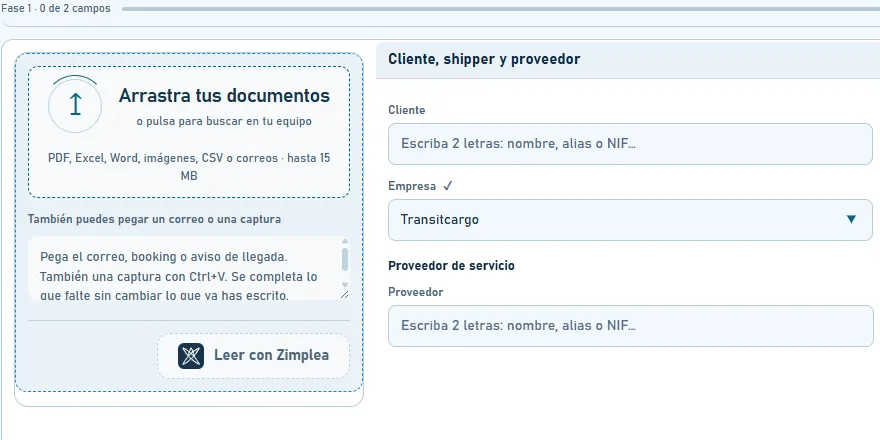Screen dimensions: 880x440
Task: Click the Cliente, shipper y proveedor header
Action: (x=628, y=59)
